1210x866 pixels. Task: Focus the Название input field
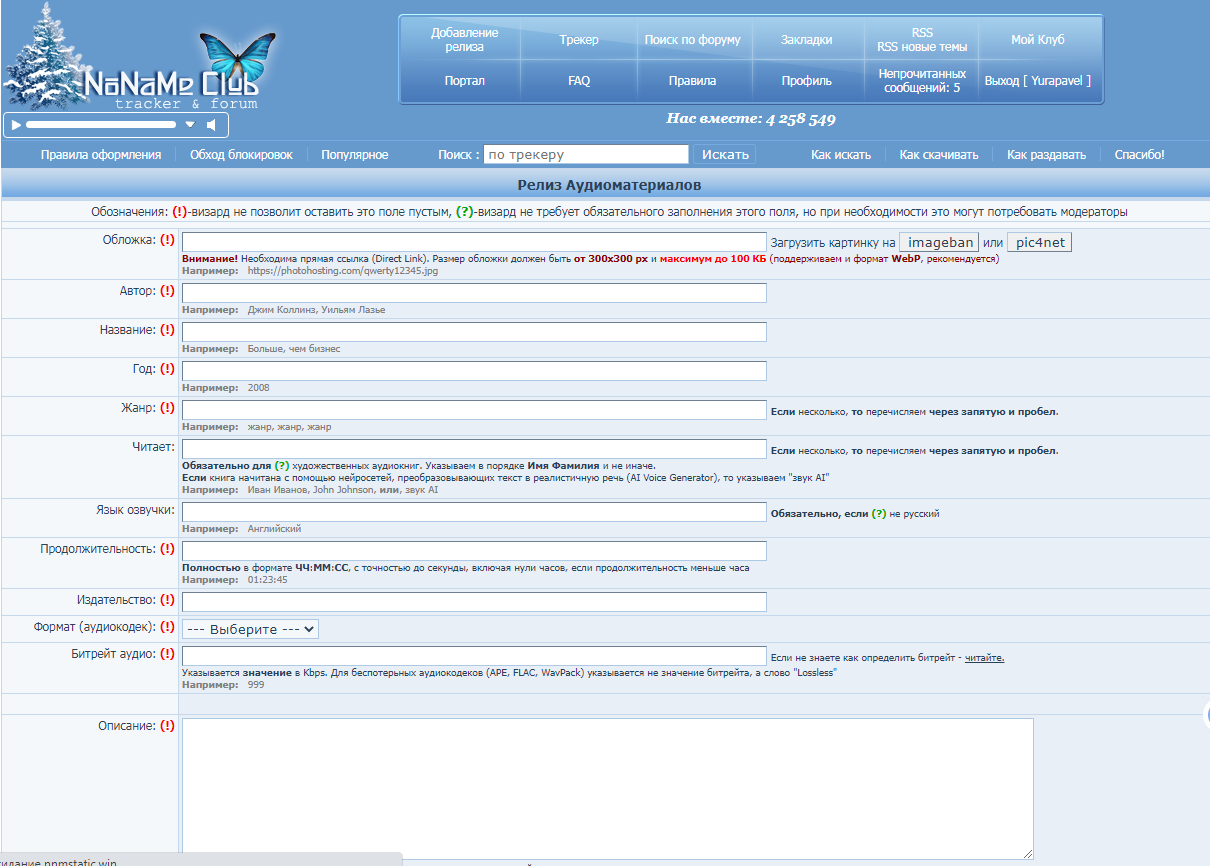click(474, 332)
